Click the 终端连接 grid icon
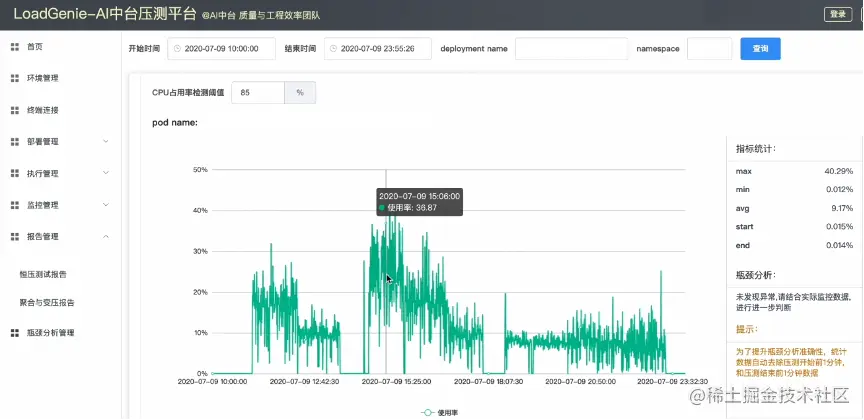 [x=15, y=110]
